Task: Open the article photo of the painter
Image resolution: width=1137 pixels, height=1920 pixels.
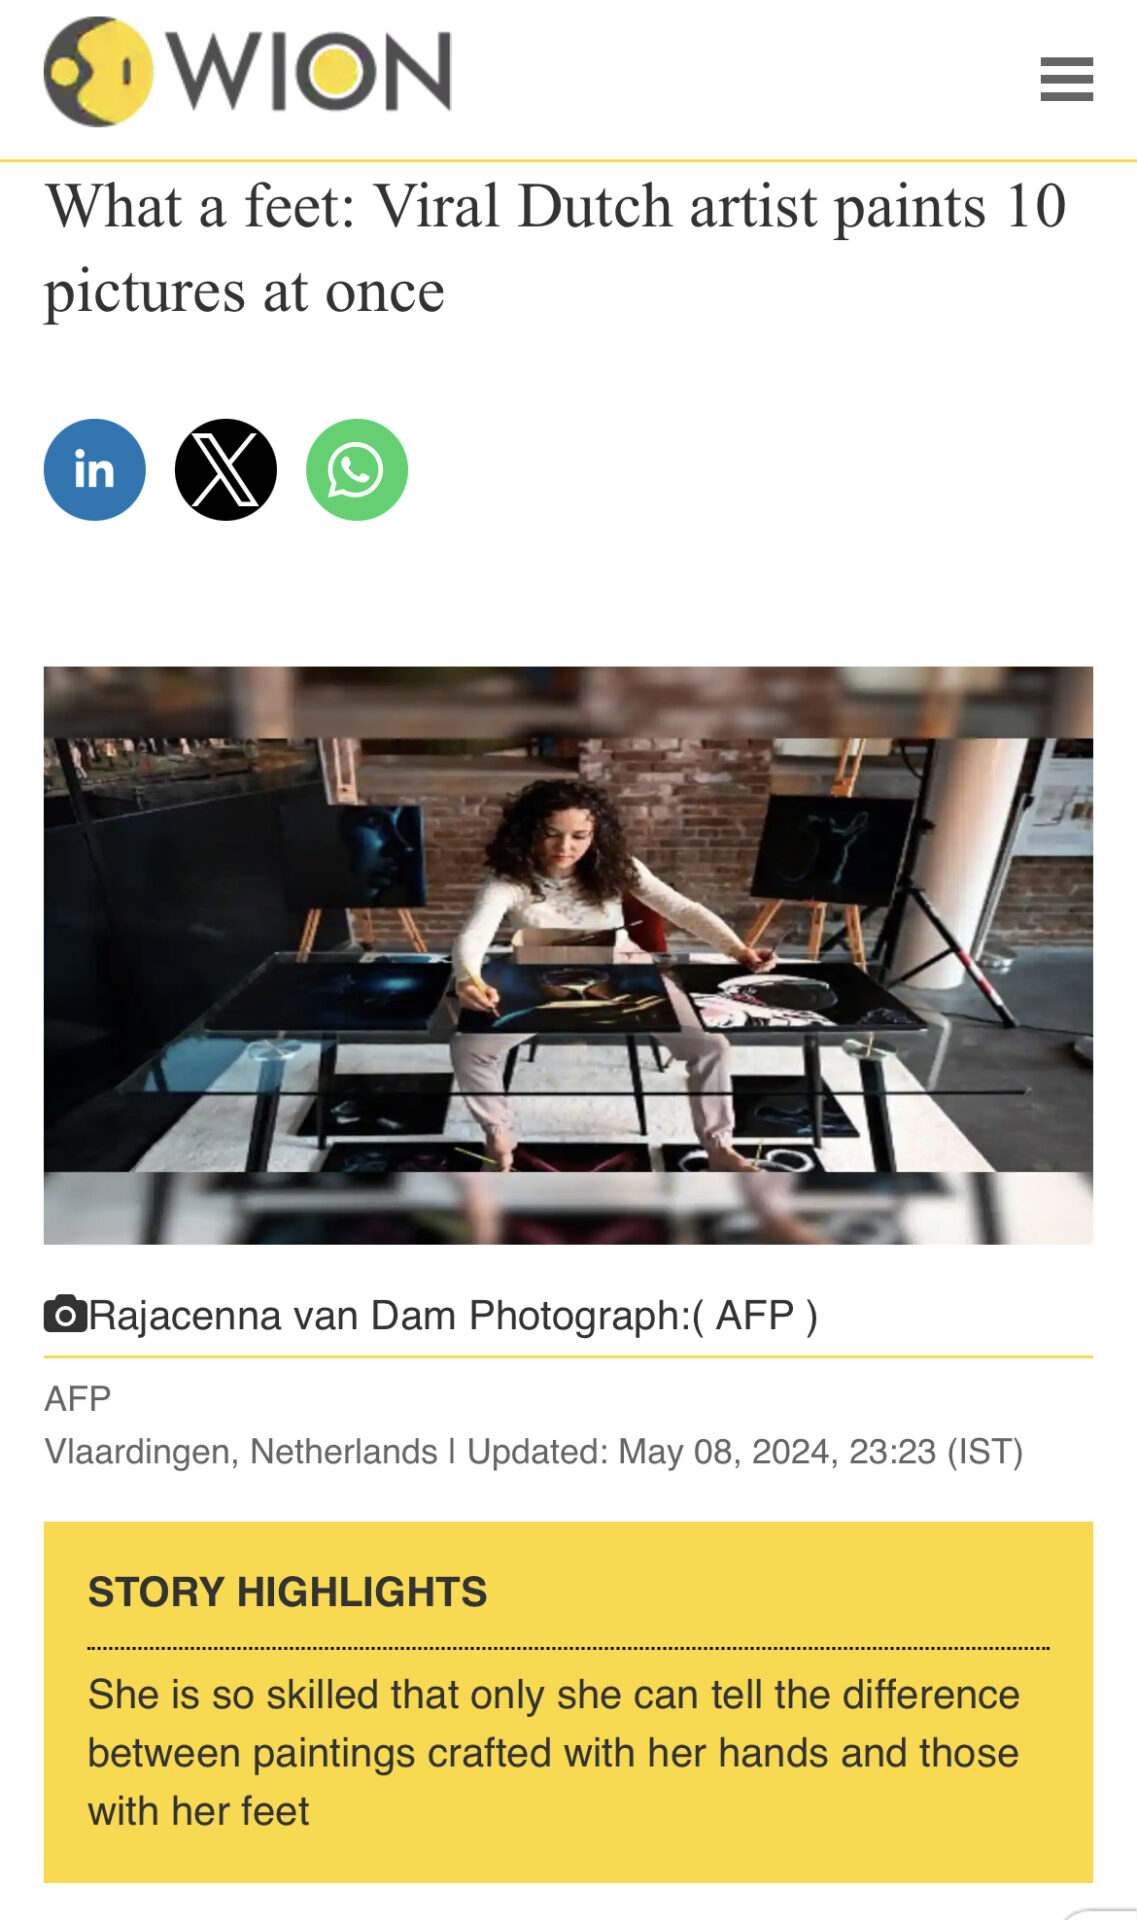Action: (568, 955)
